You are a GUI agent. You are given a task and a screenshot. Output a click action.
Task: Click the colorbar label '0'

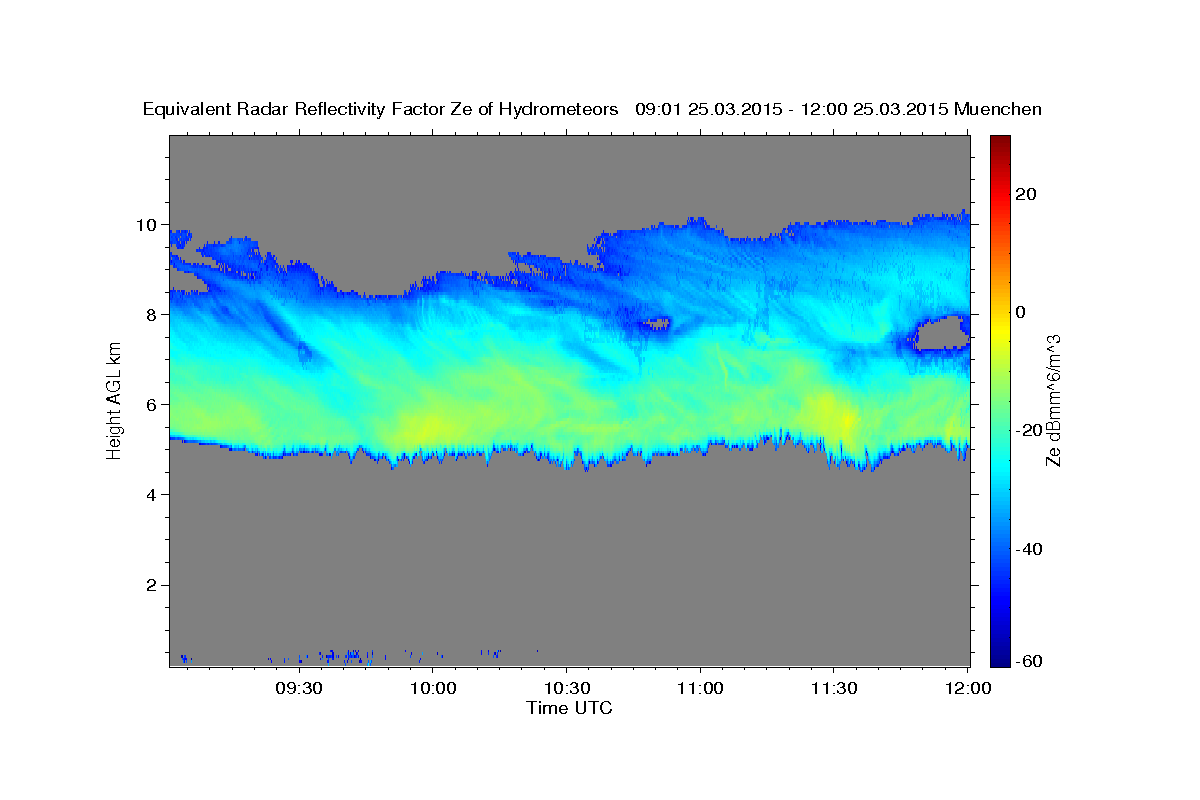(x=1021, y=312)
